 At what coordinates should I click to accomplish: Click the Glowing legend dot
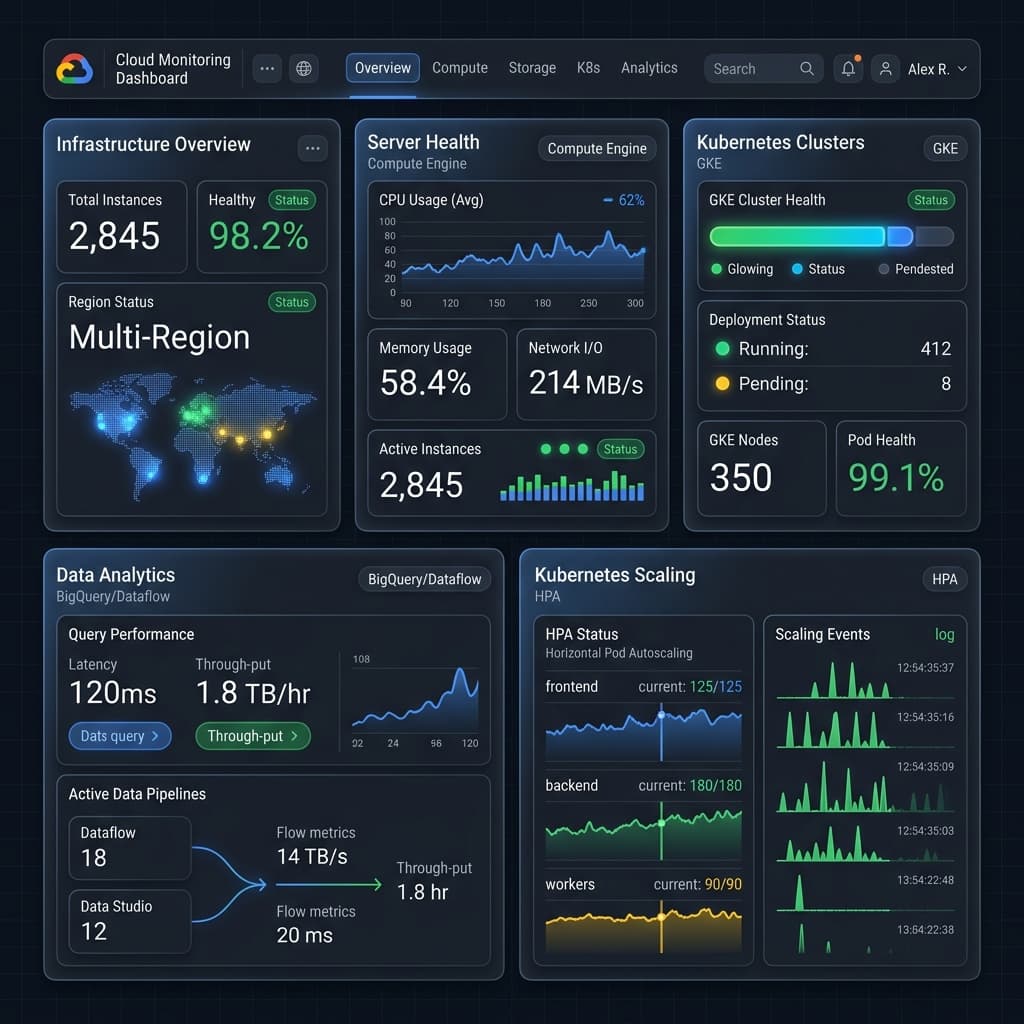click(x=716, y=268)
